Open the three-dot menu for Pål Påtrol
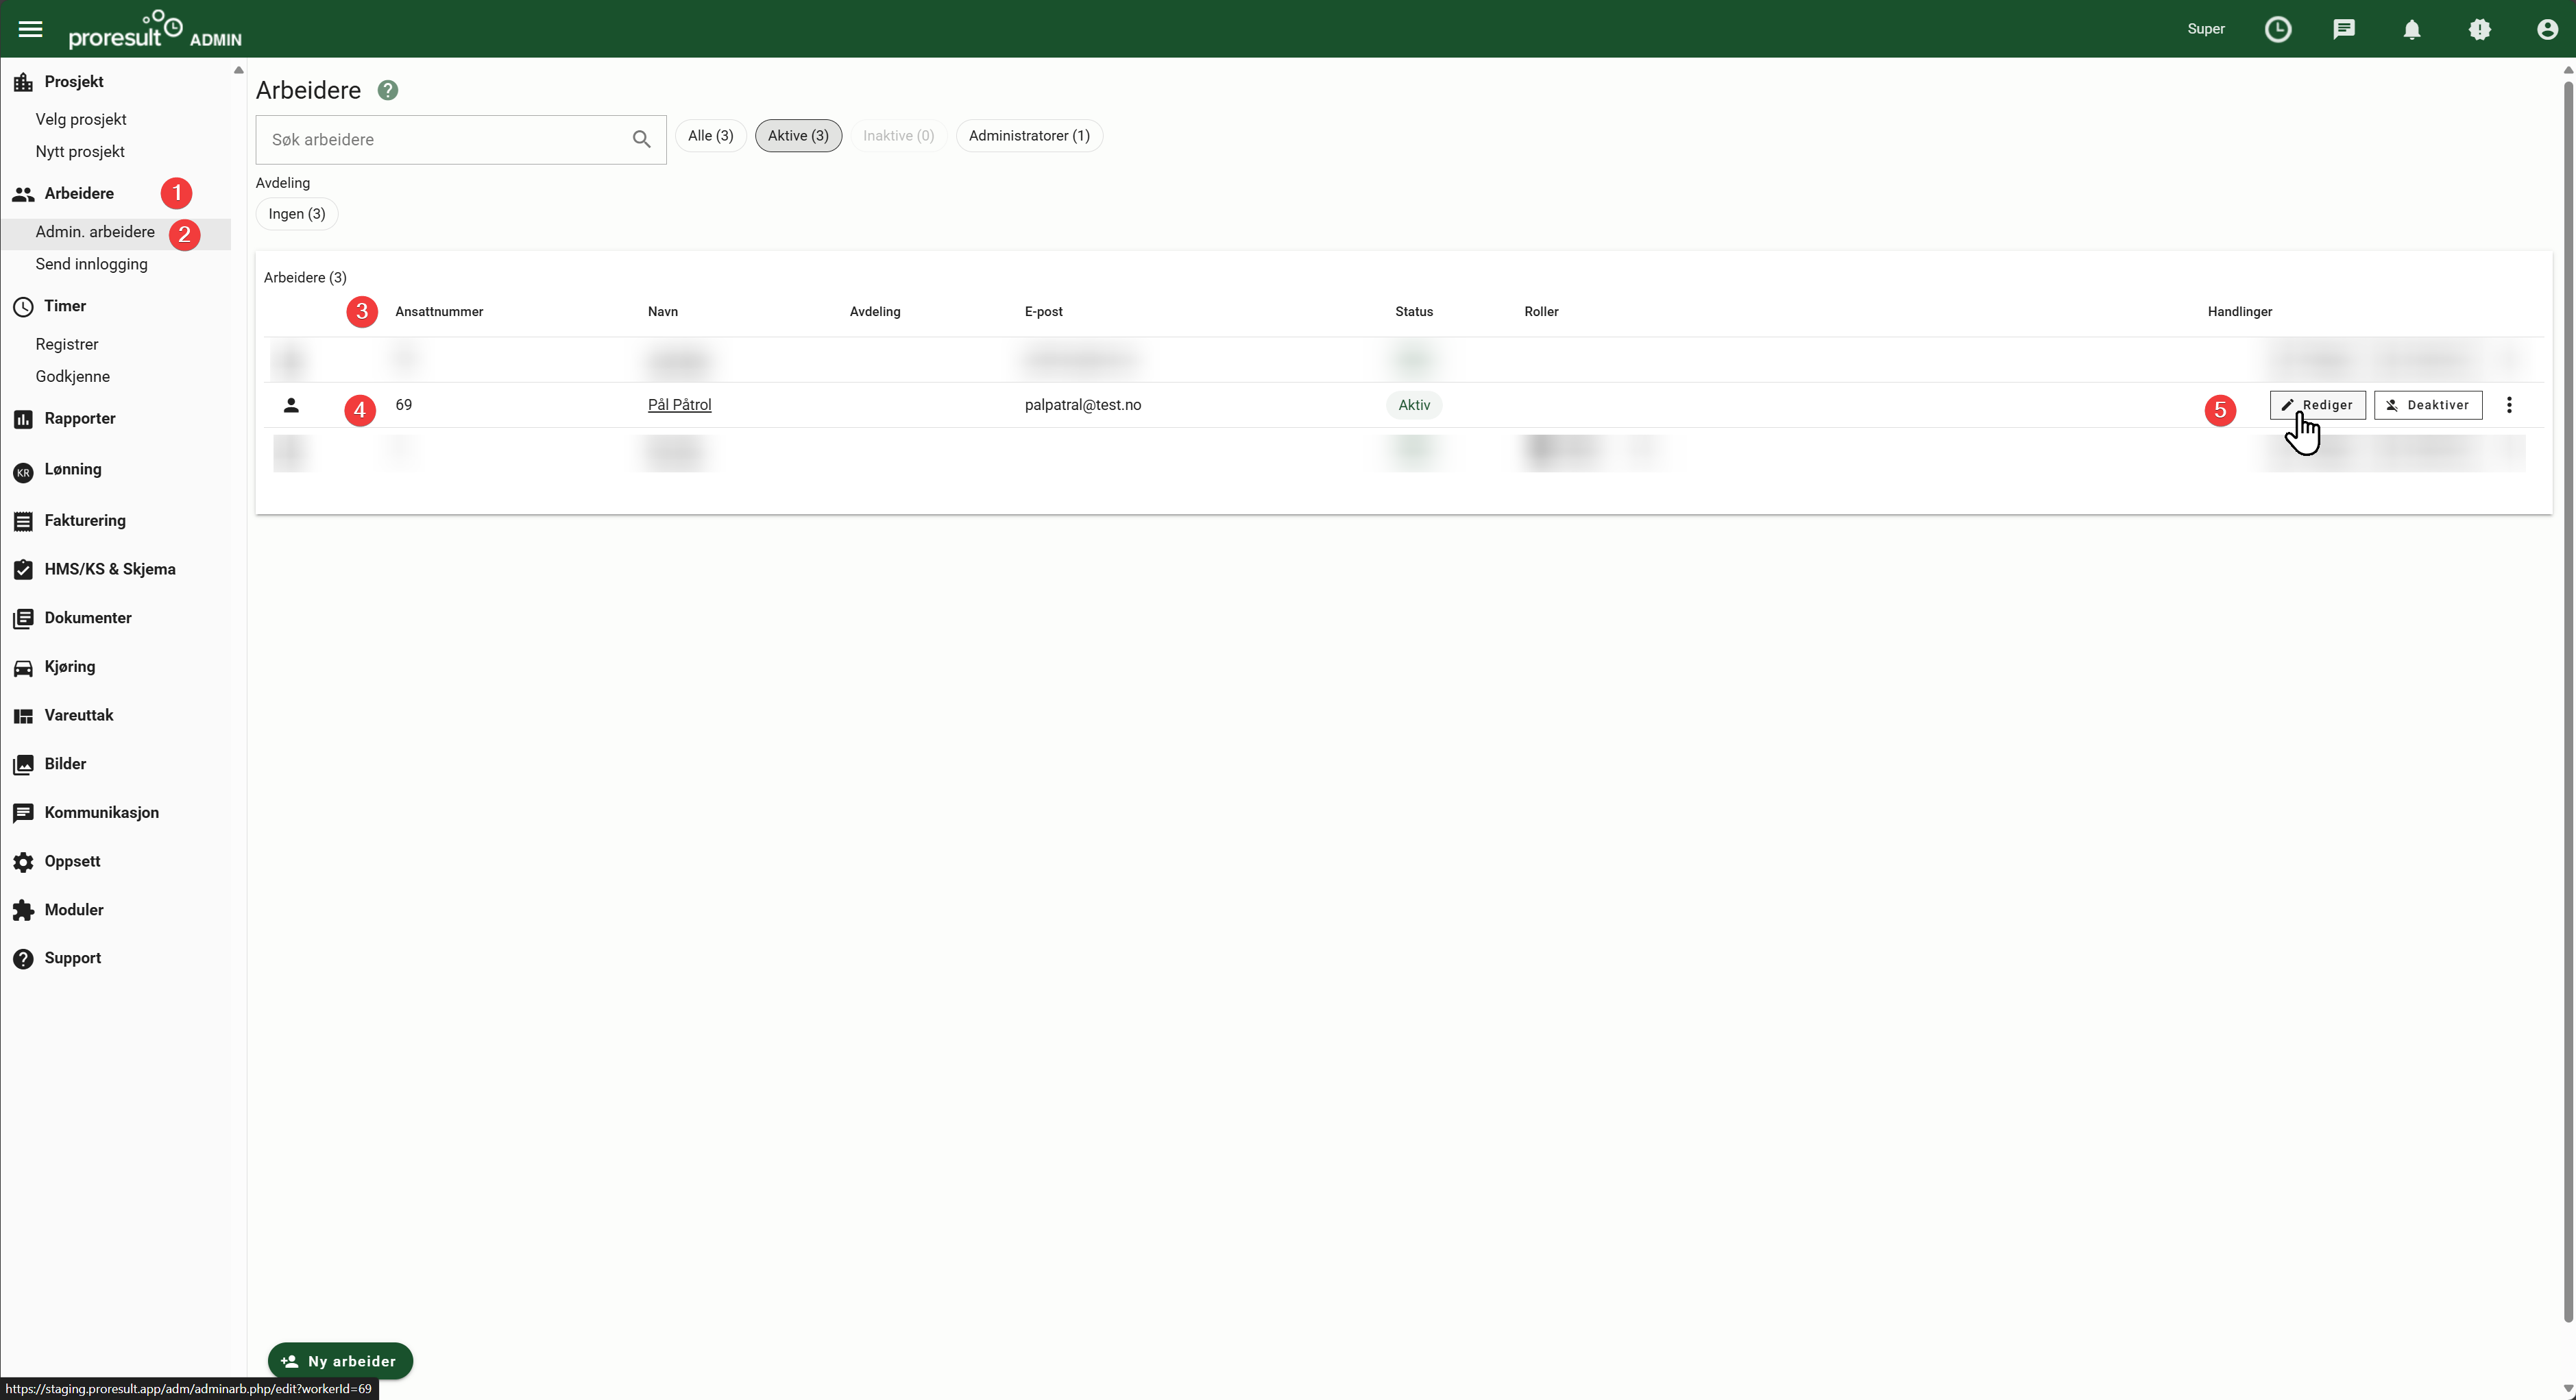The width and height of the screenshot is (2576, 1400). [2509, 405]
